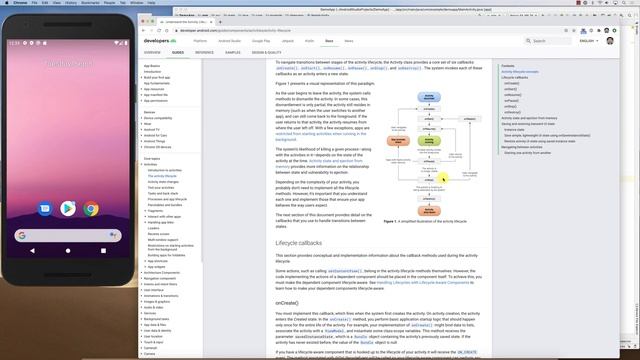Open the Google Play nav item
Image resolution: width=640 pixels, height=360 pixels.
click(261, 41)
